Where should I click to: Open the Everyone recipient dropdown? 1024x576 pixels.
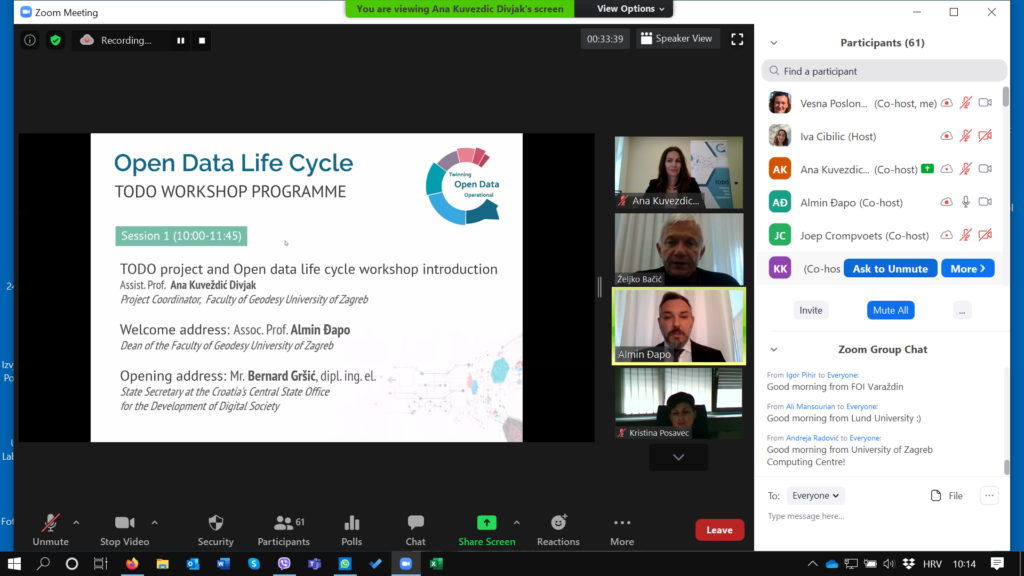(816, 495)
